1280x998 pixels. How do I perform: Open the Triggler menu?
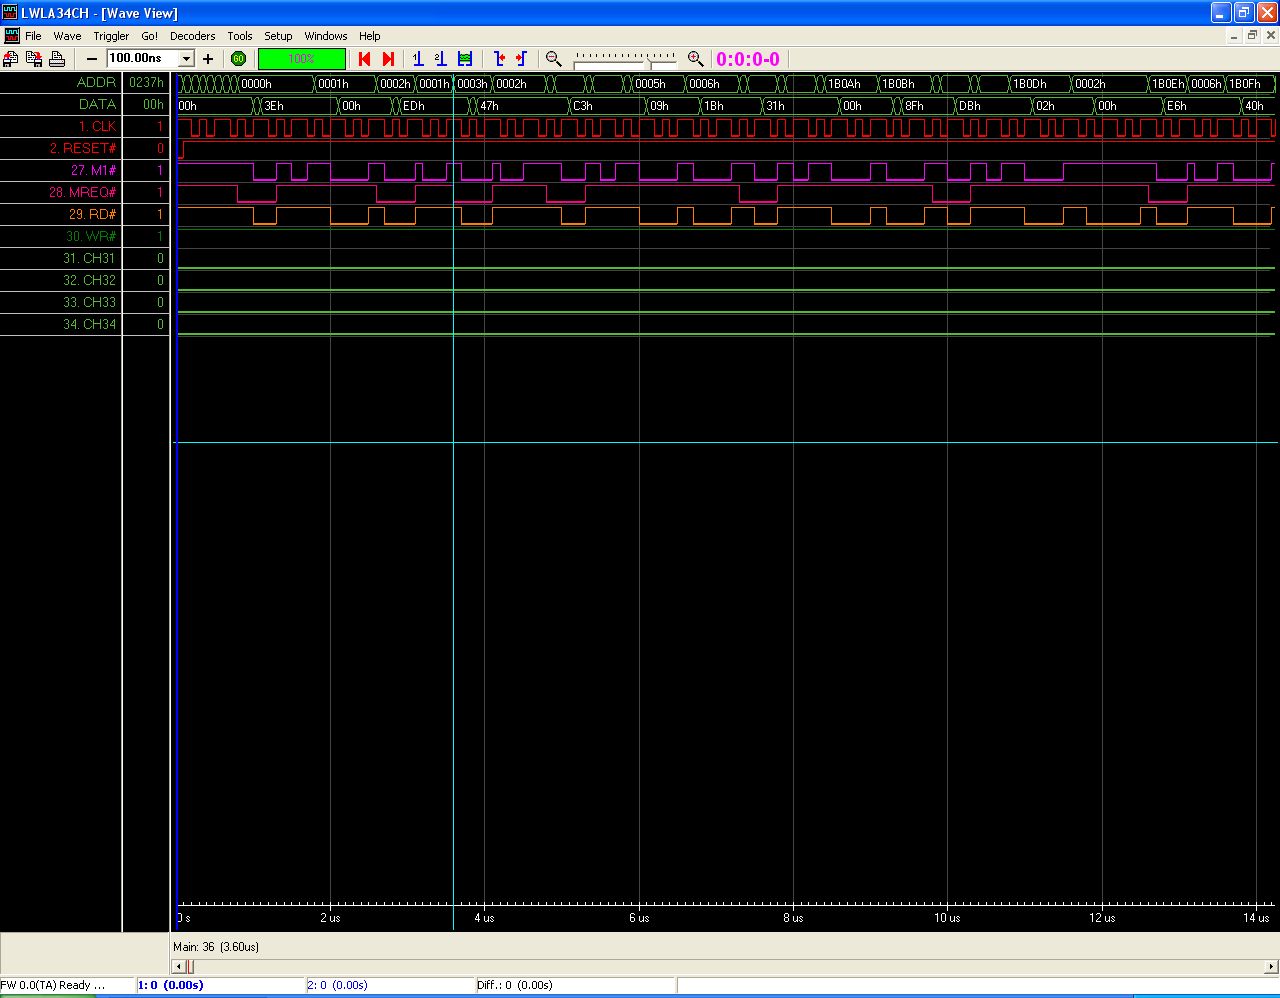111,36
